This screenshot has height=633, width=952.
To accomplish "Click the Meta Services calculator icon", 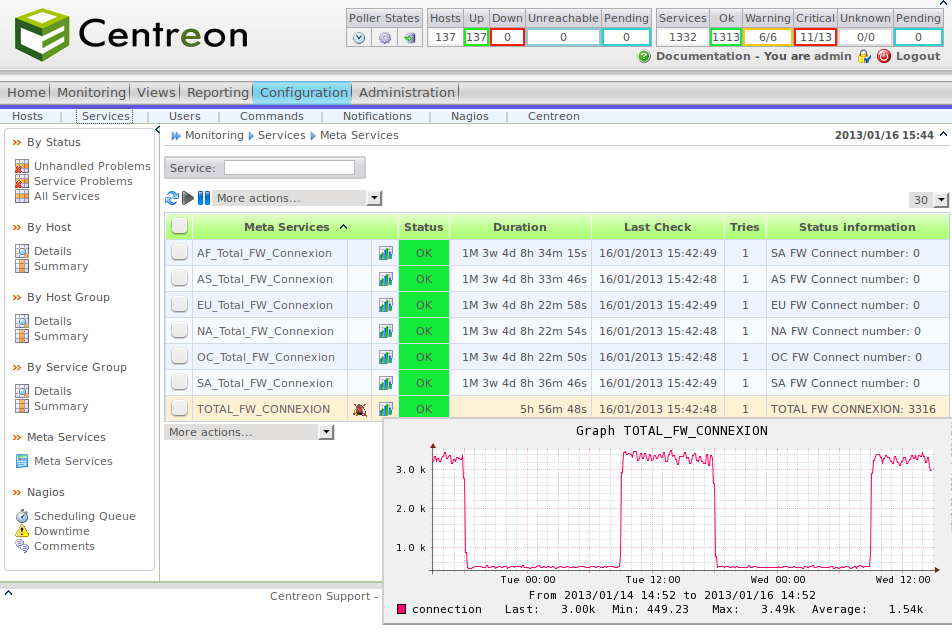I will (22, 461).
